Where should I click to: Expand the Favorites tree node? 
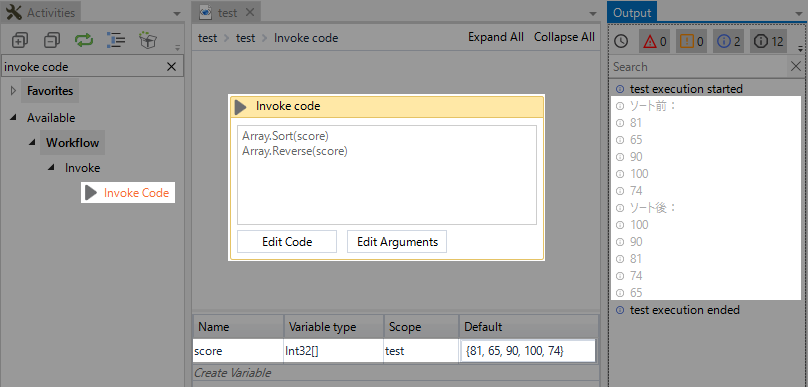click(x=13, y=91)
